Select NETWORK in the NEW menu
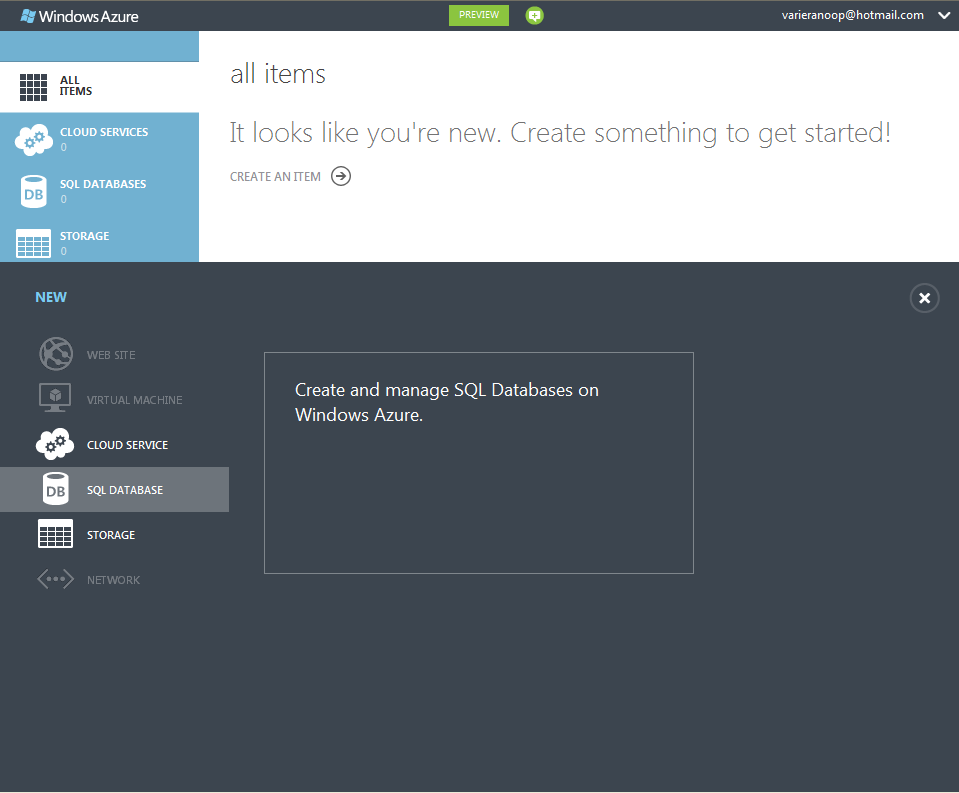 [114, 580]
